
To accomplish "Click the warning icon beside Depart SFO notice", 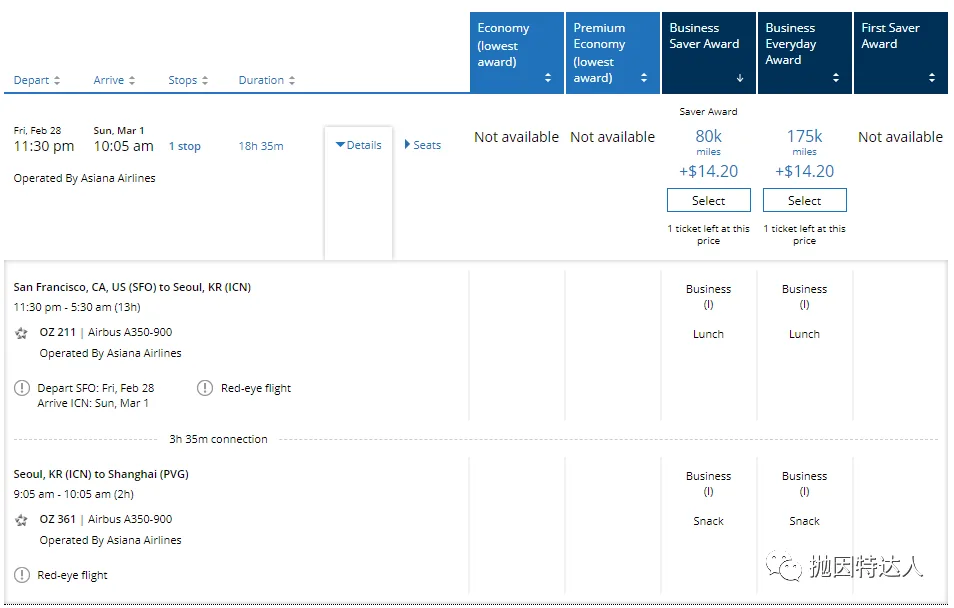I will (22, 388).
